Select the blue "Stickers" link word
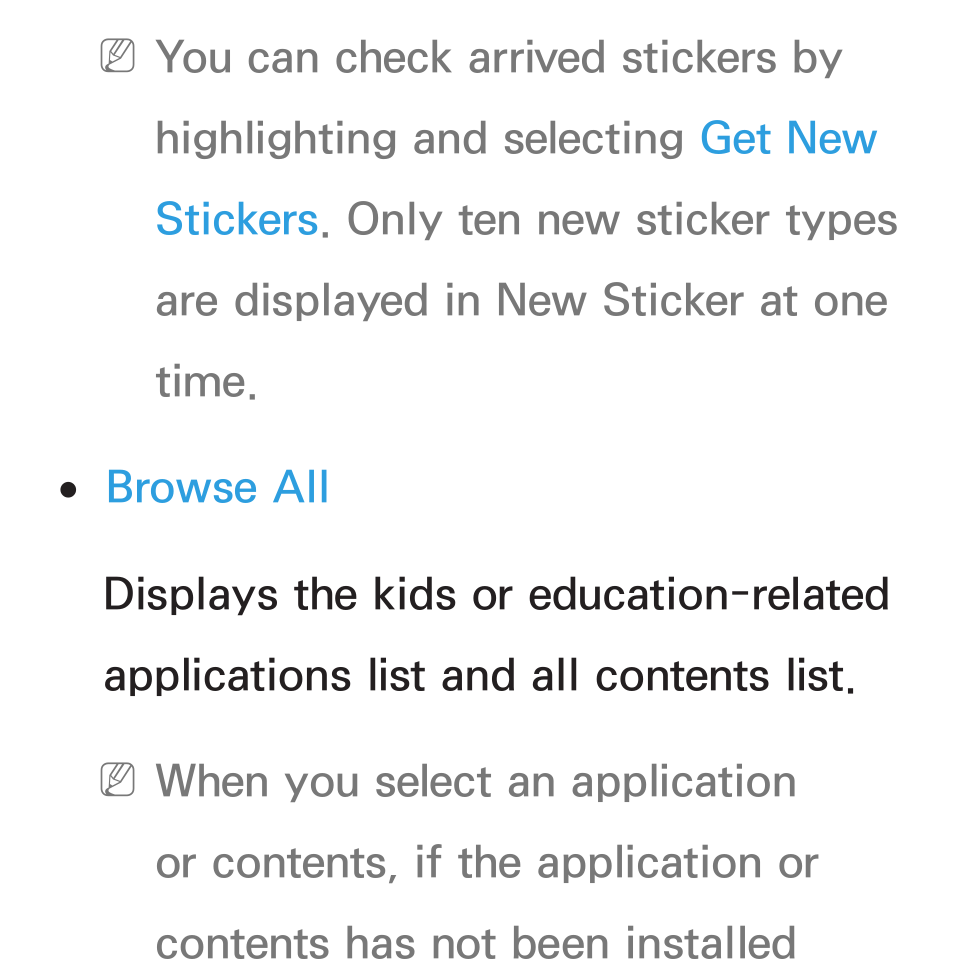954x977 pixels. [237, 219]
